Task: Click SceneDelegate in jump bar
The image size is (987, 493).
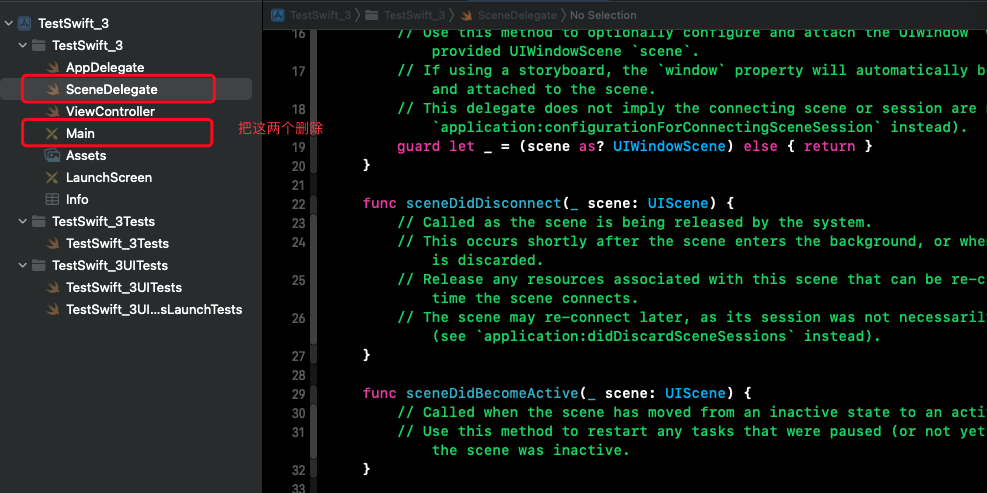Action: (517, 15)
